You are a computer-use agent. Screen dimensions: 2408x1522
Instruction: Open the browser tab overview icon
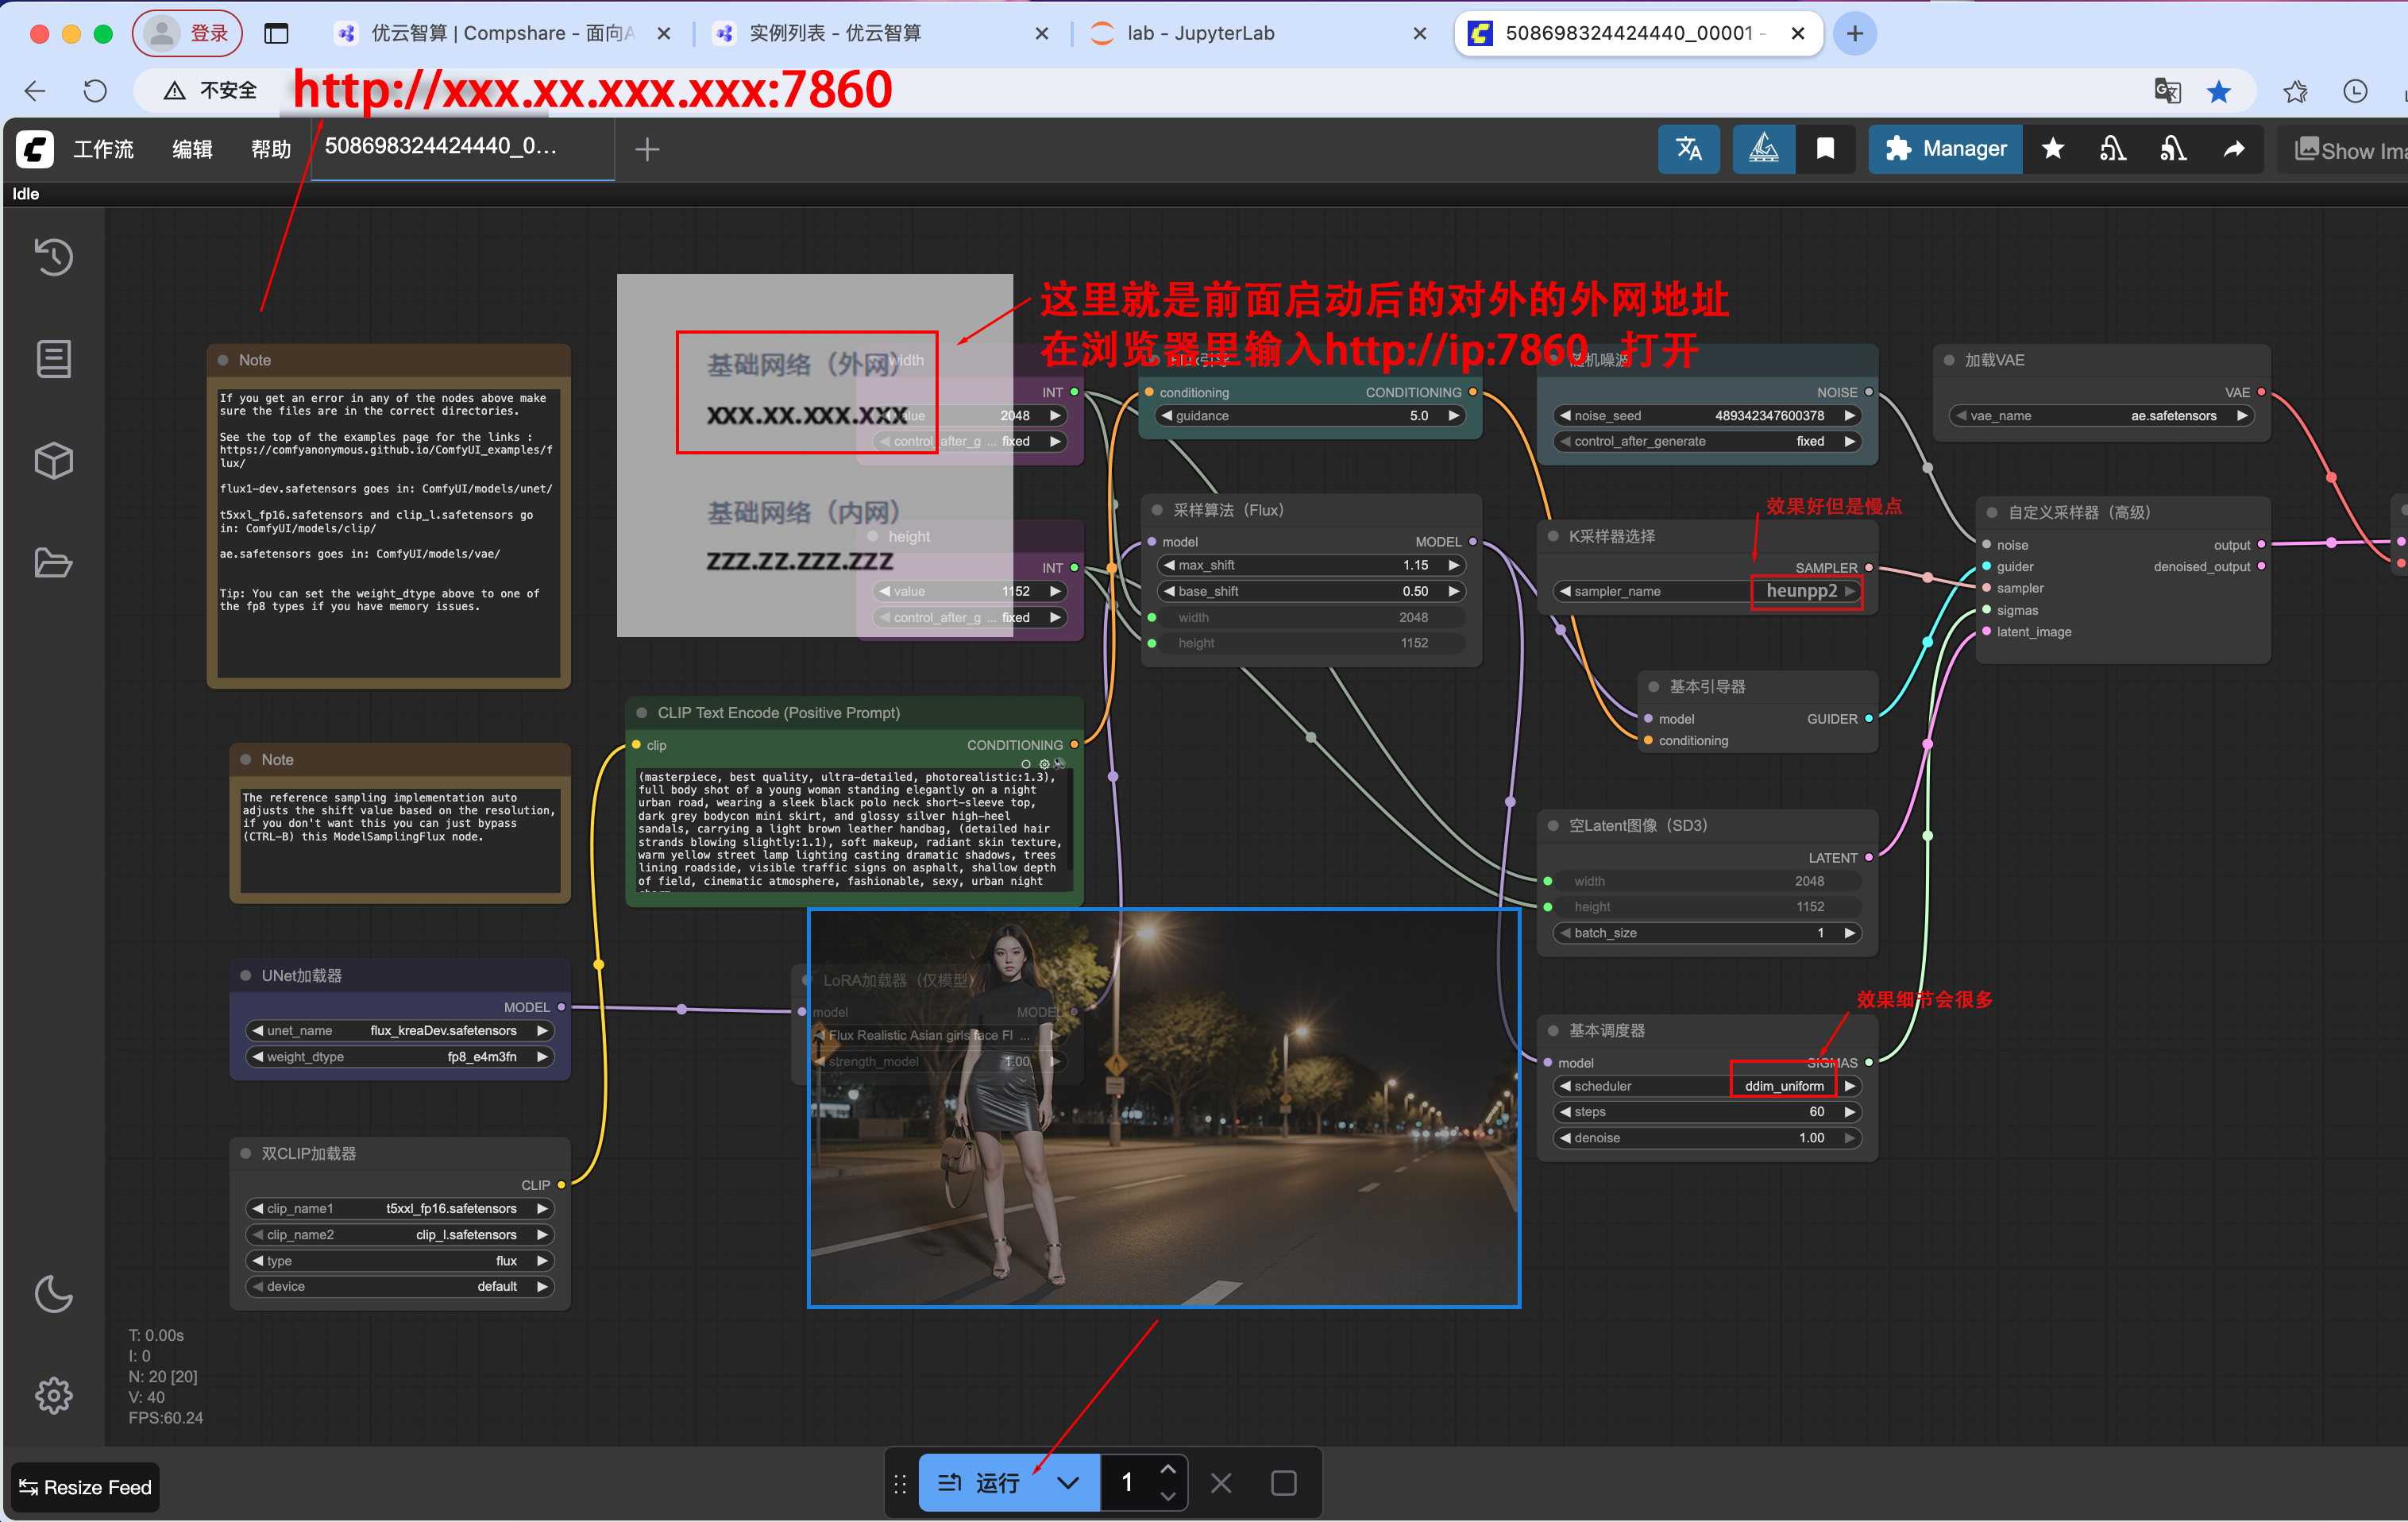pyautogui.click(x=276, y=33)
